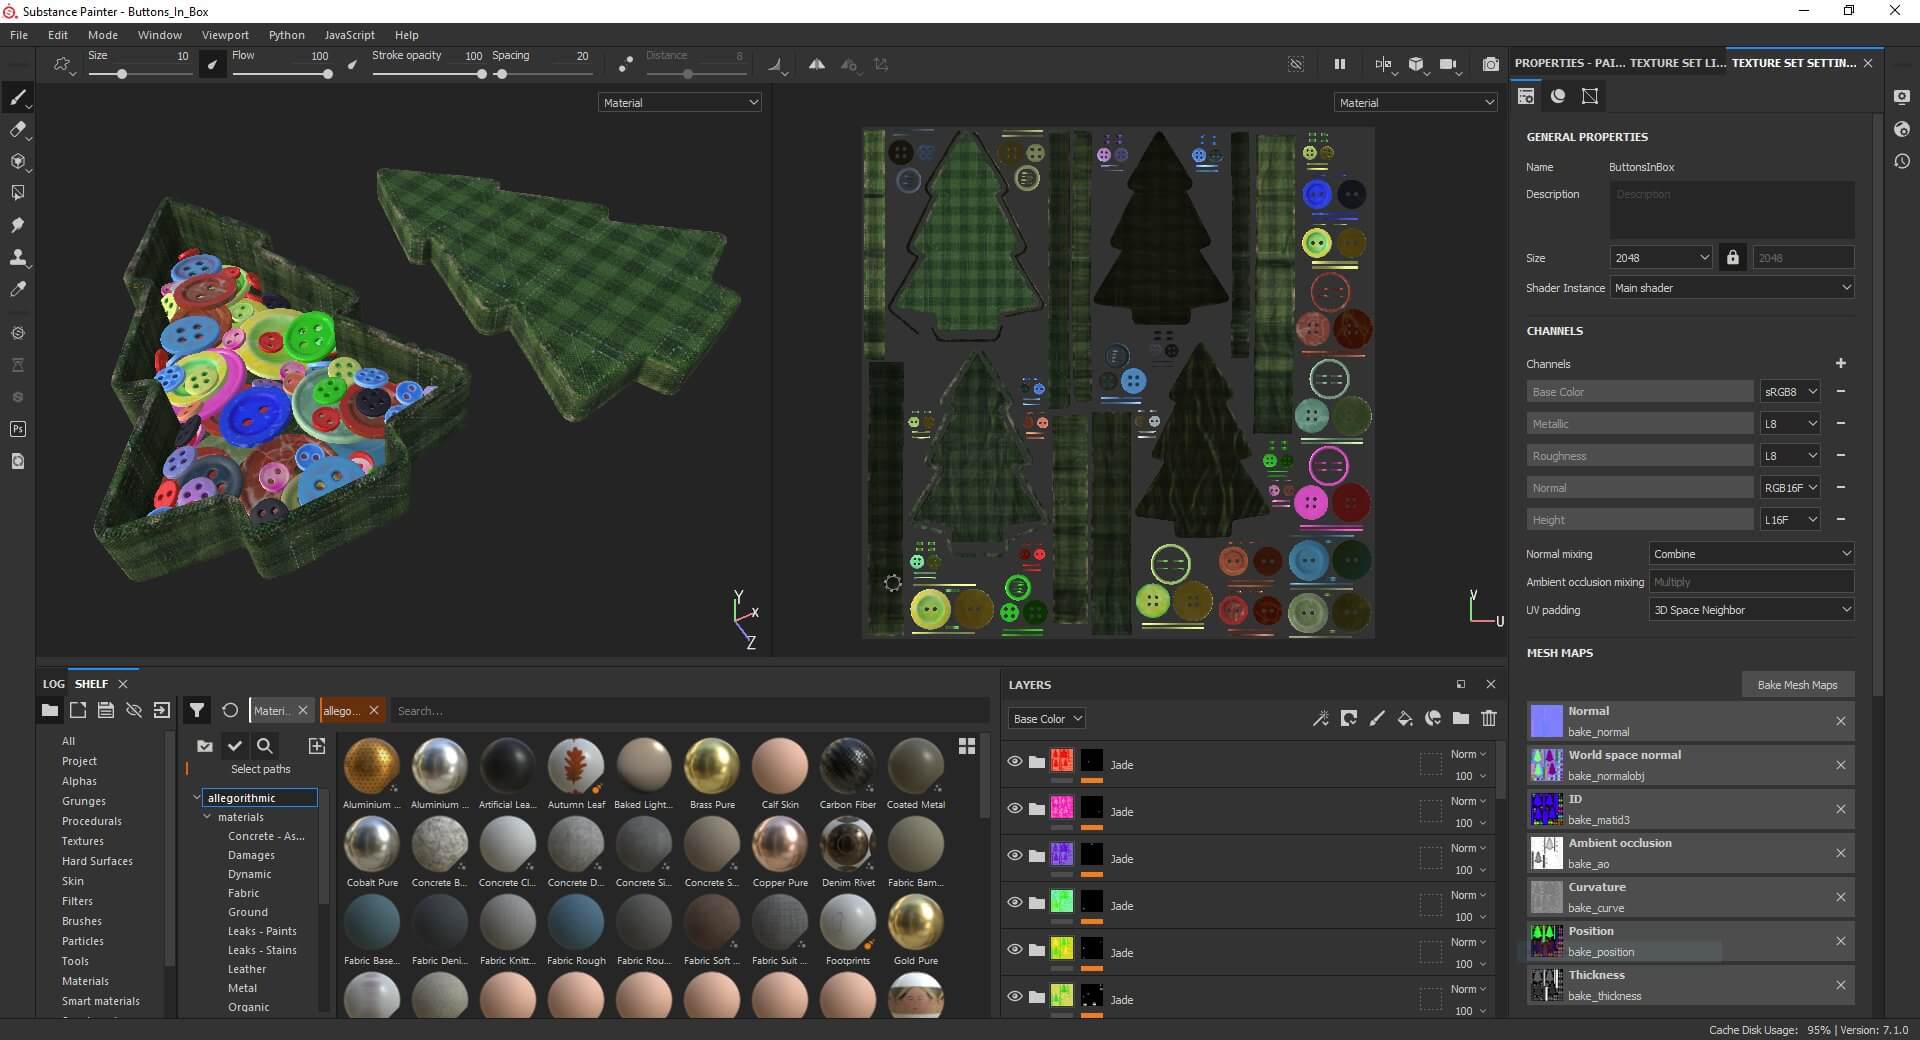Select the Smudge tool
The image size is (1920, 1040).
point(17,225)
